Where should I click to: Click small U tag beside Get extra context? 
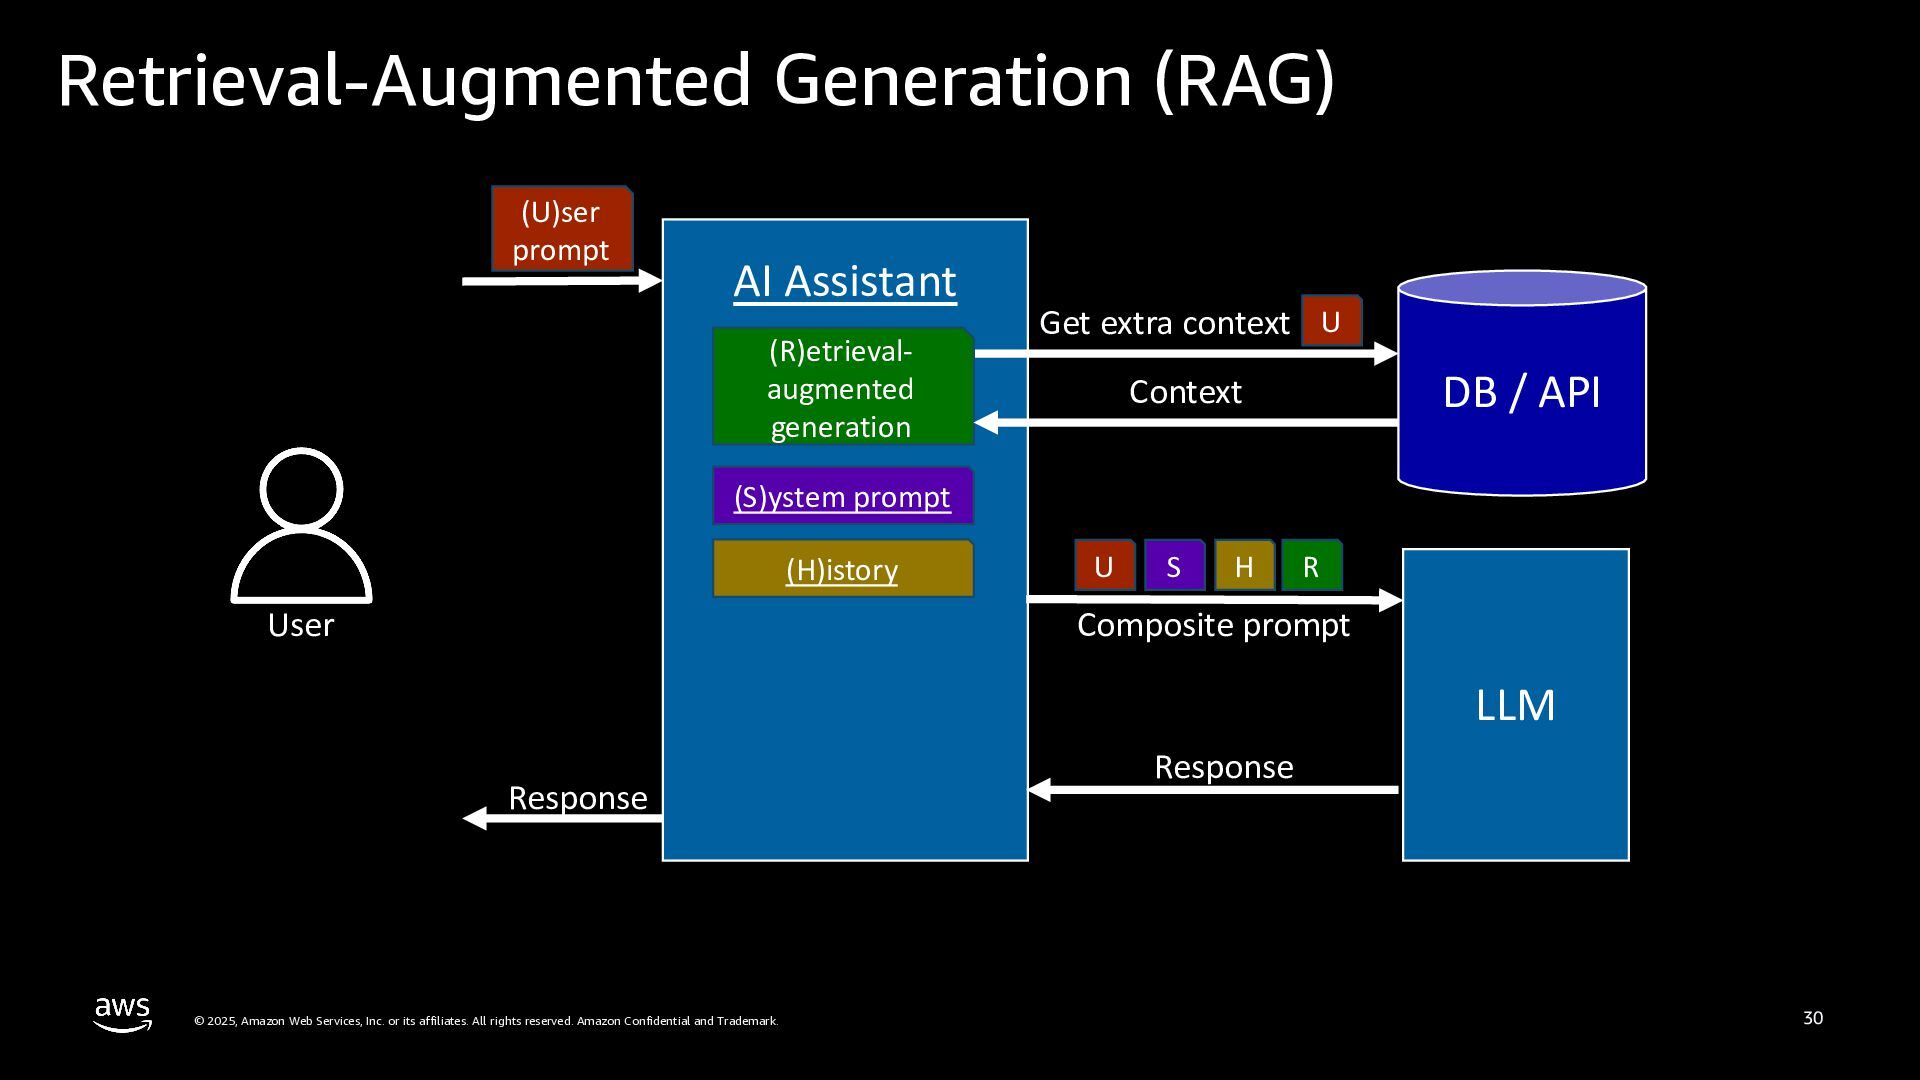click(x=1331, y=321)
